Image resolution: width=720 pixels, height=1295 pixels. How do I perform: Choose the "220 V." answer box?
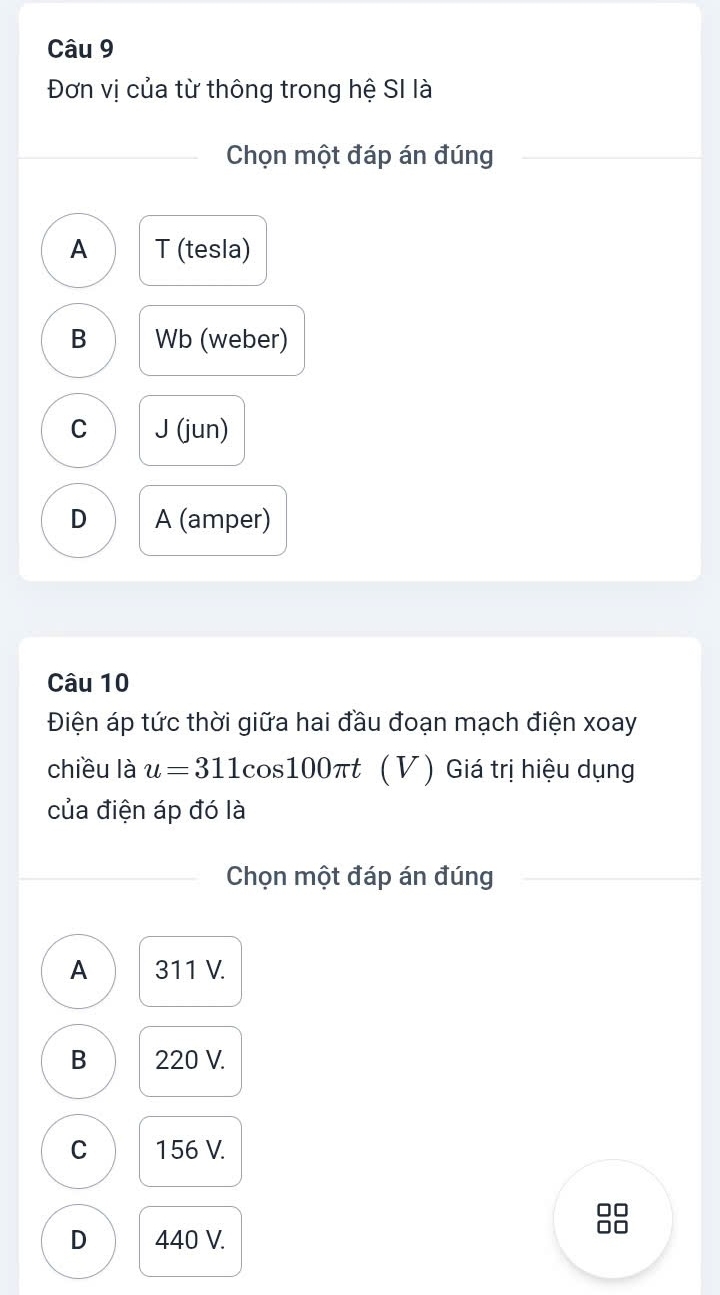(190, 1061)
